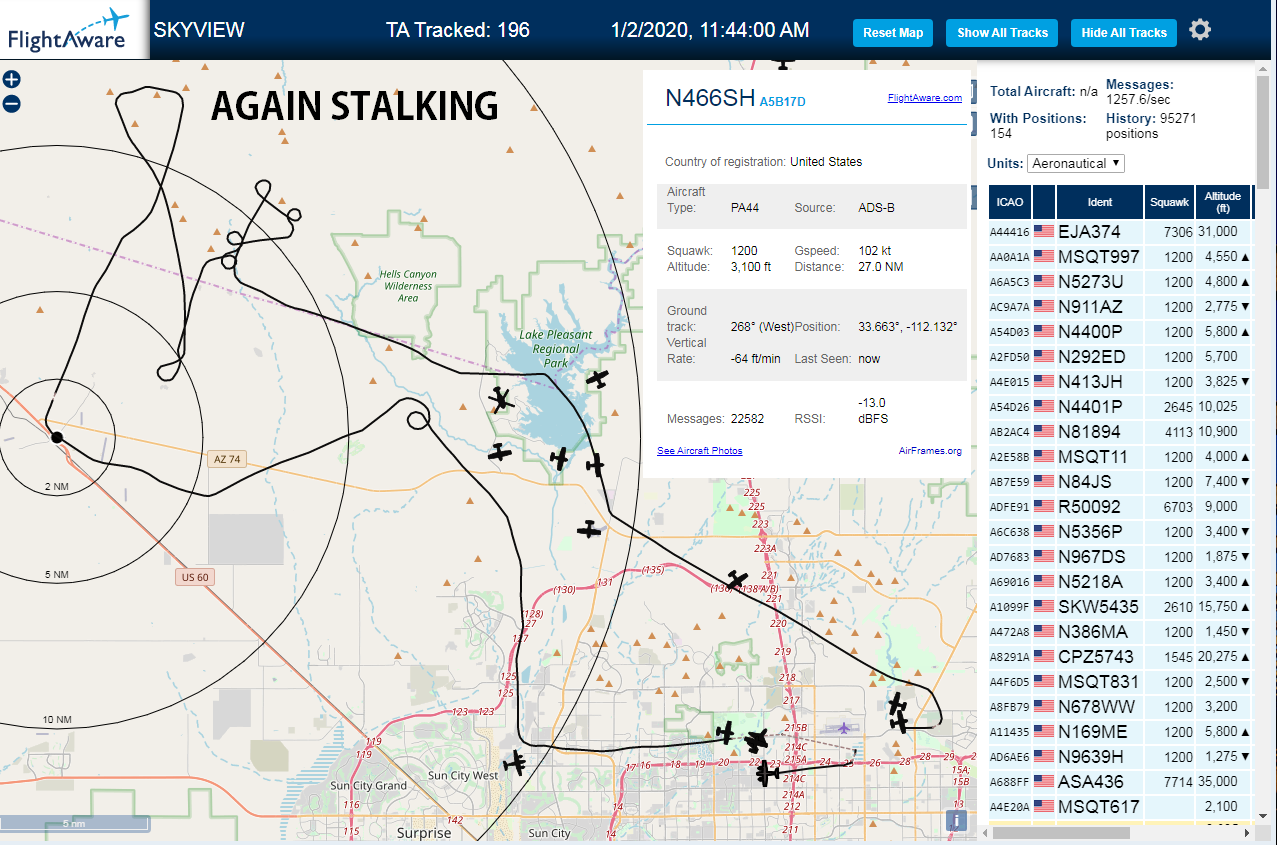1277x845 pixels.
Task: Select the N169ME aircraft row
Action: [x=1122, y=731]
